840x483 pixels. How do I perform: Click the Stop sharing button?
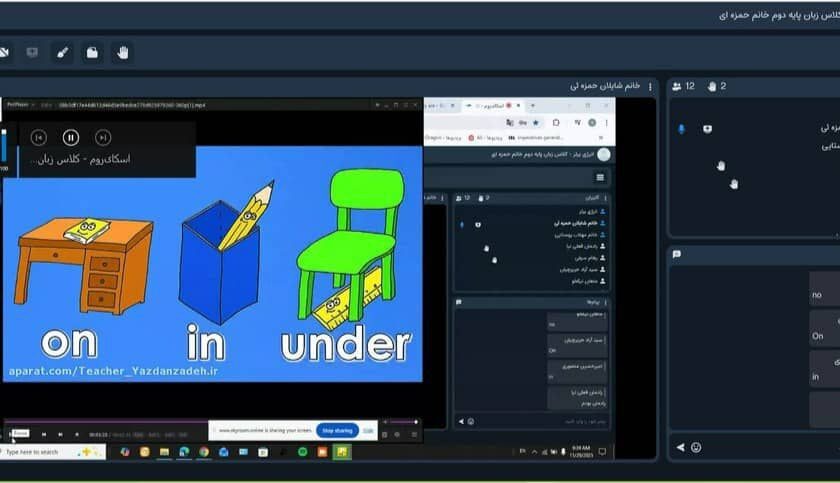pyautogui.click(x=337, y=430)
